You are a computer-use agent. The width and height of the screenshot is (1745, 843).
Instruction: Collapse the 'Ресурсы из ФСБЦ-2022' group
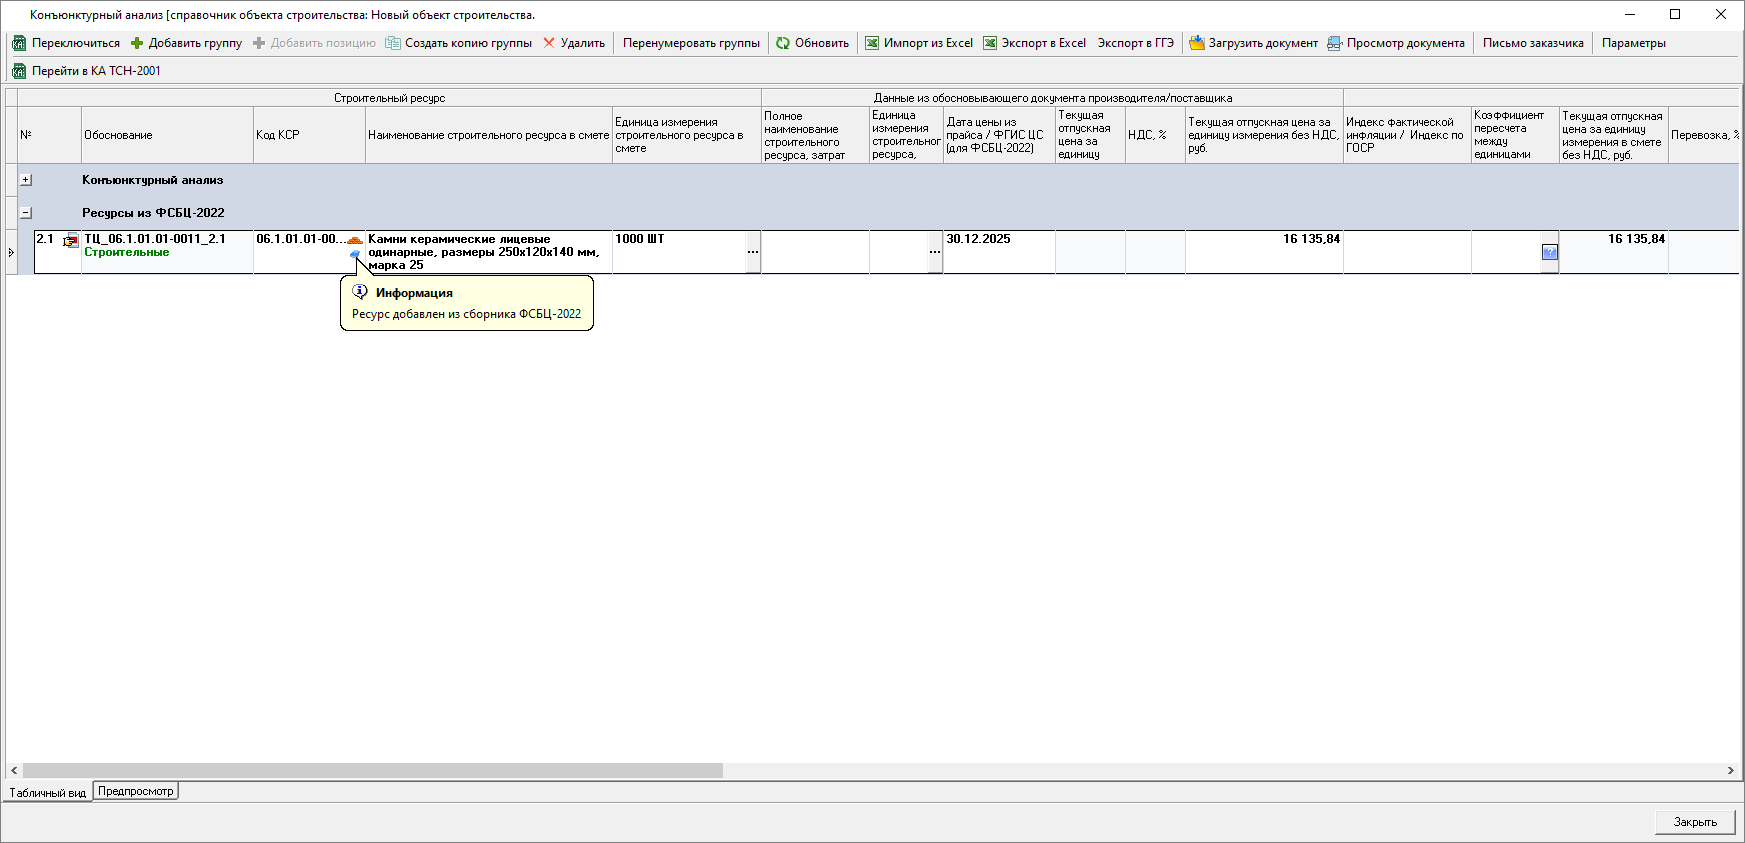point(26,213)
